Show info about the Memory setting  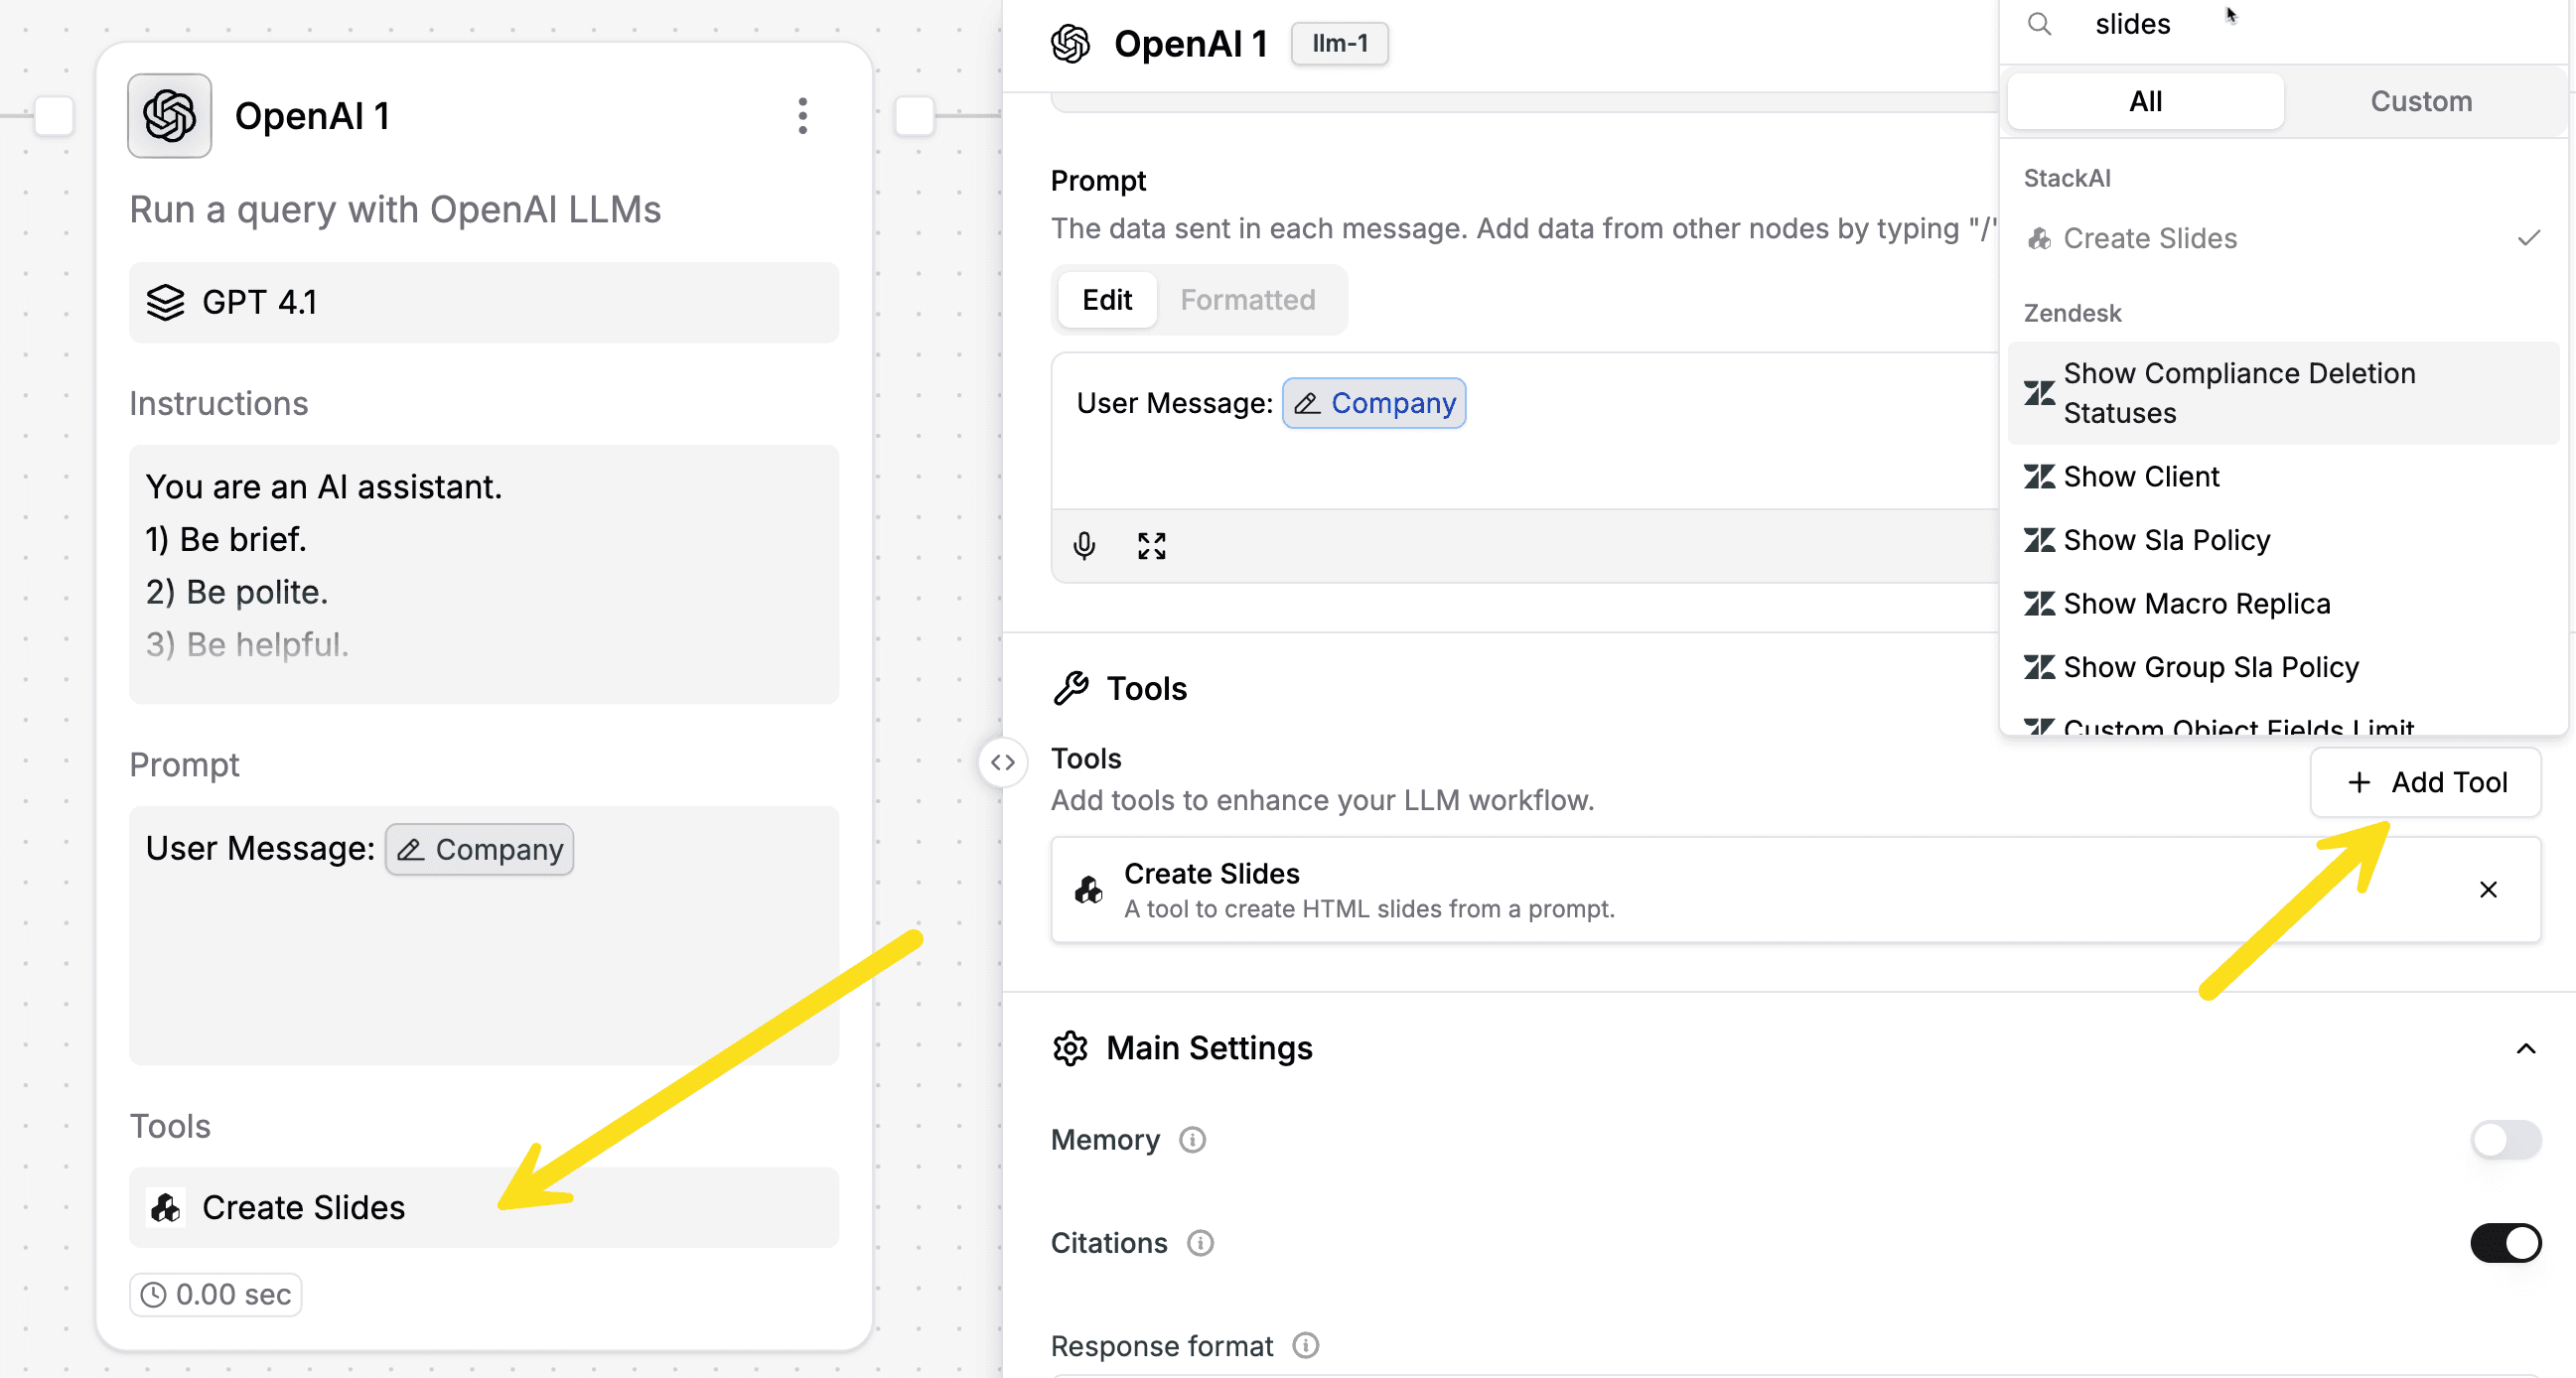pos(1192,1139)
